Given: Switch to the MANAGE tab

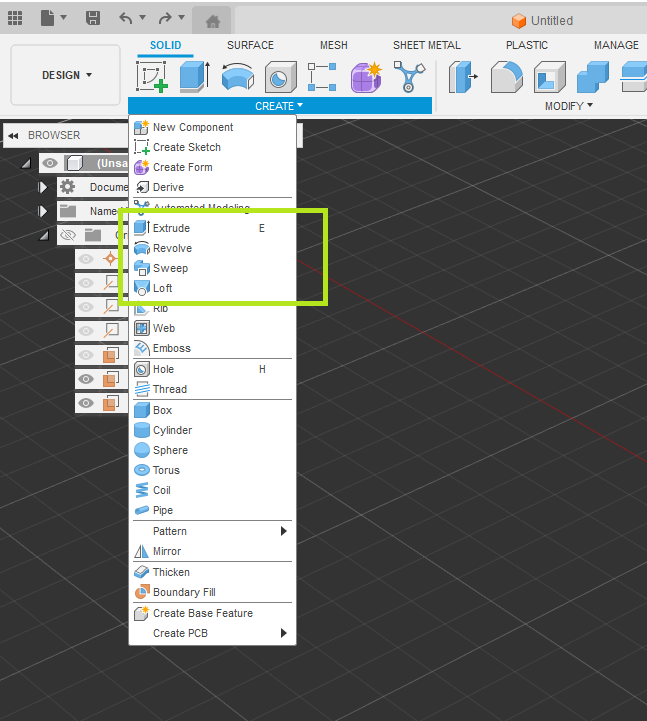Looking at the screenshot, I should click(x=616, y=45).
